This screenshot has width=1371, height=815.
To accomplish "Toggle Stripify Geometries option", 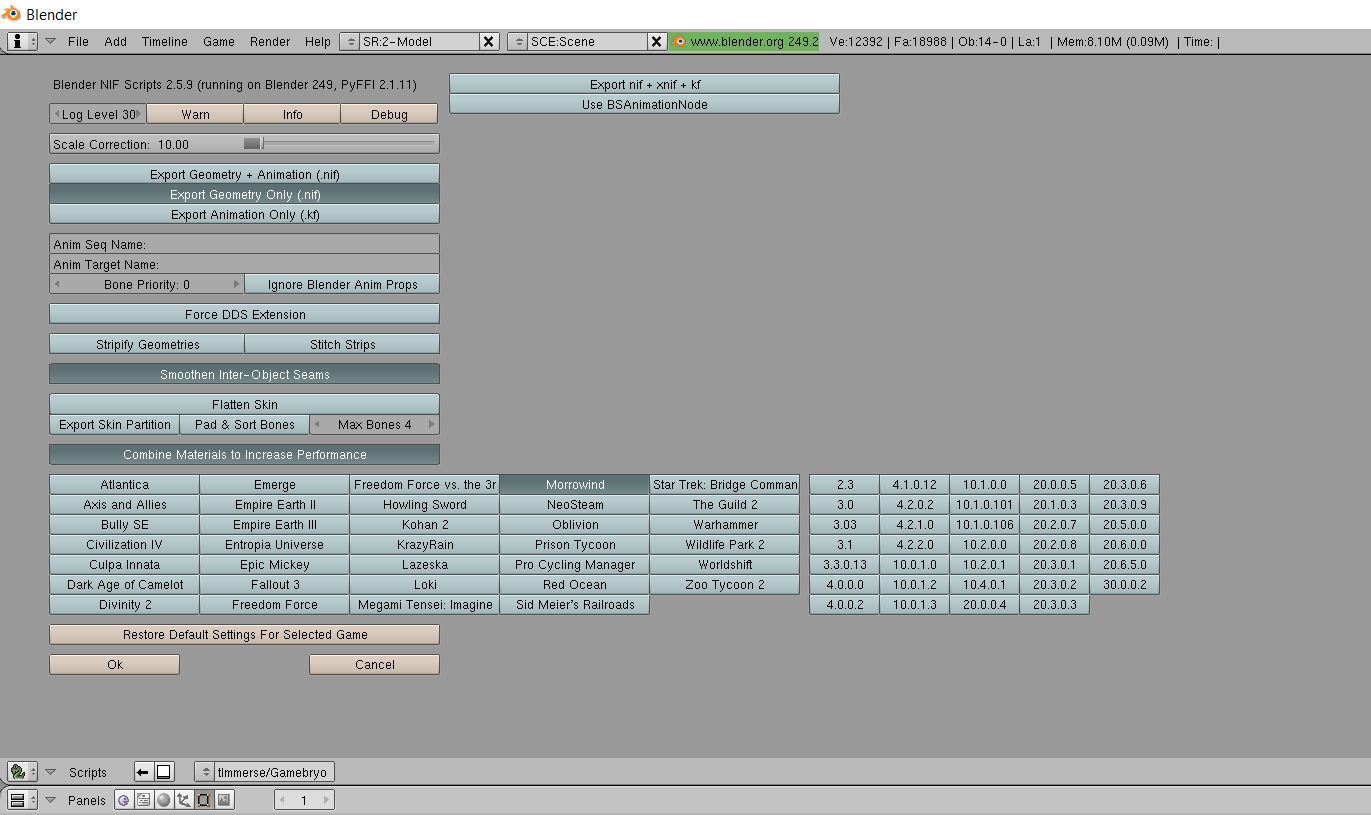I will pos(147,344).
